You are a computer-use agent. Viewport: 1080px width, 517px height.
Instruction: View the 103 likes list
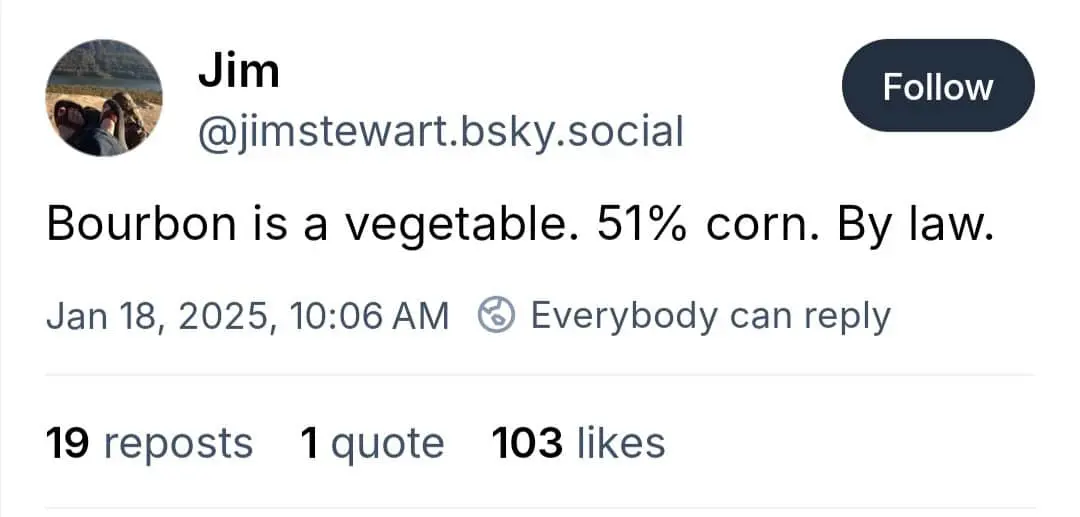[578, 442]
